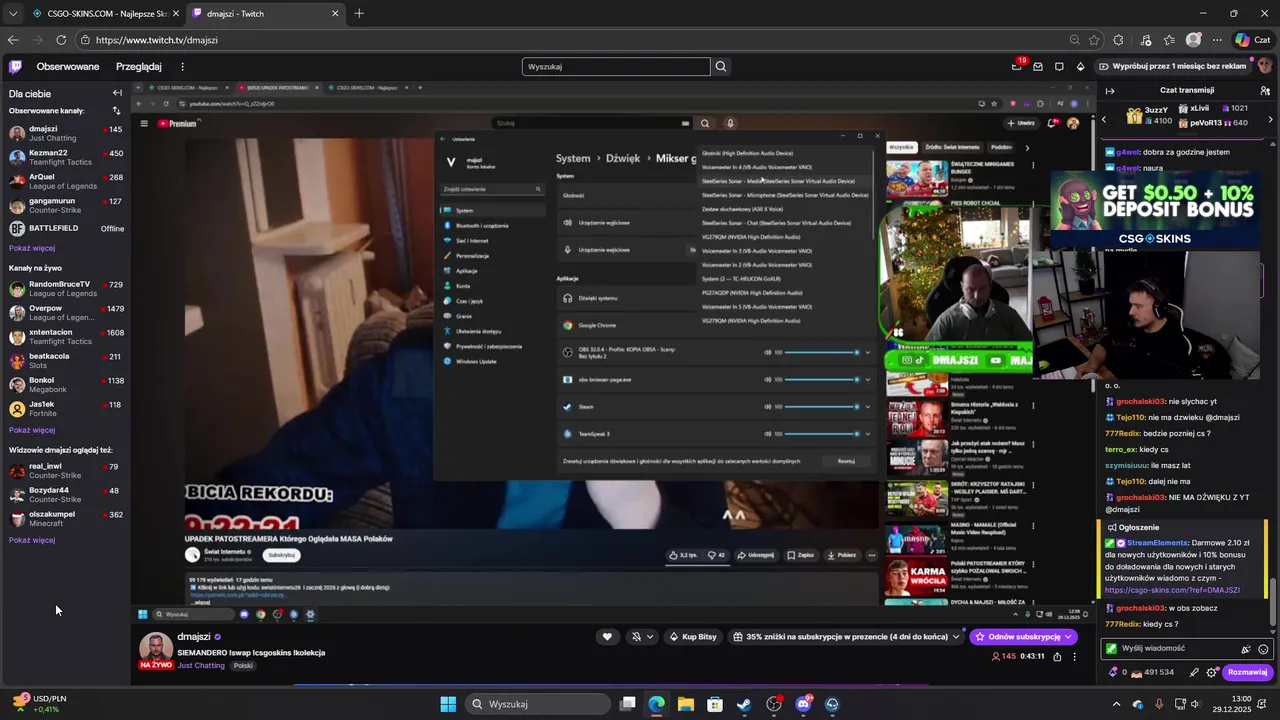1280x720 pixels.
Task: Open Edge Copilot Czat button
Action: [1252, 40]
